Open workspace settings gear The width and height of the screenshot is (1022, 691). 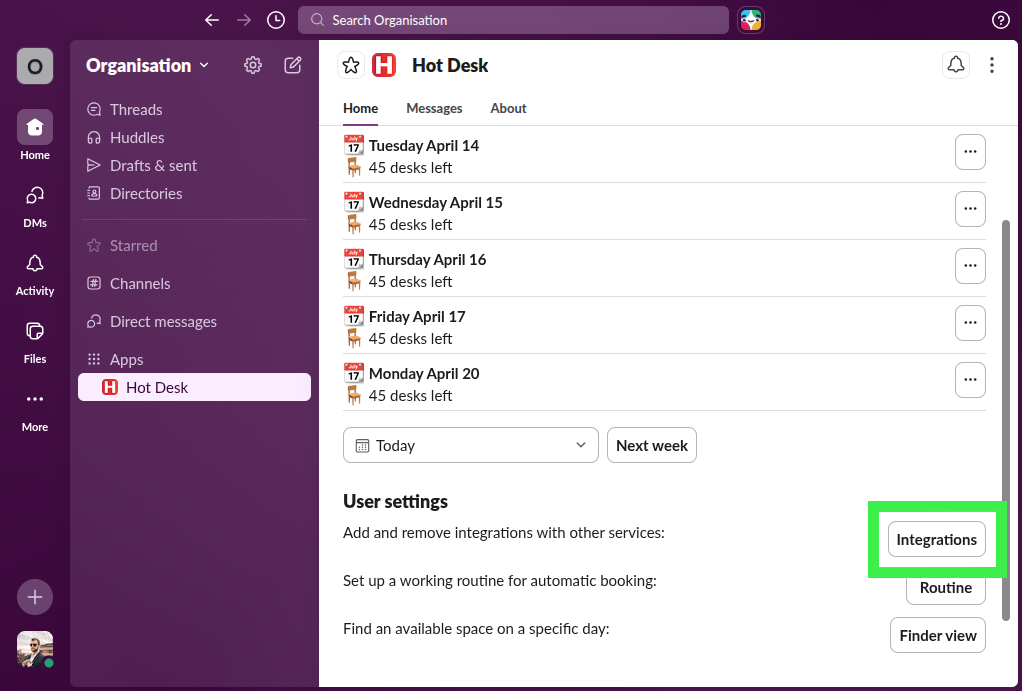tap(252, 64)
